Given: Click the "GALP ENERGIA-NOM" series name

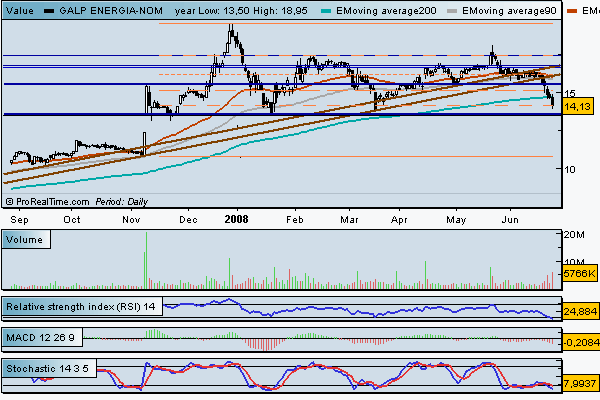Looking at the screenshot, I should tap(111, 11).
